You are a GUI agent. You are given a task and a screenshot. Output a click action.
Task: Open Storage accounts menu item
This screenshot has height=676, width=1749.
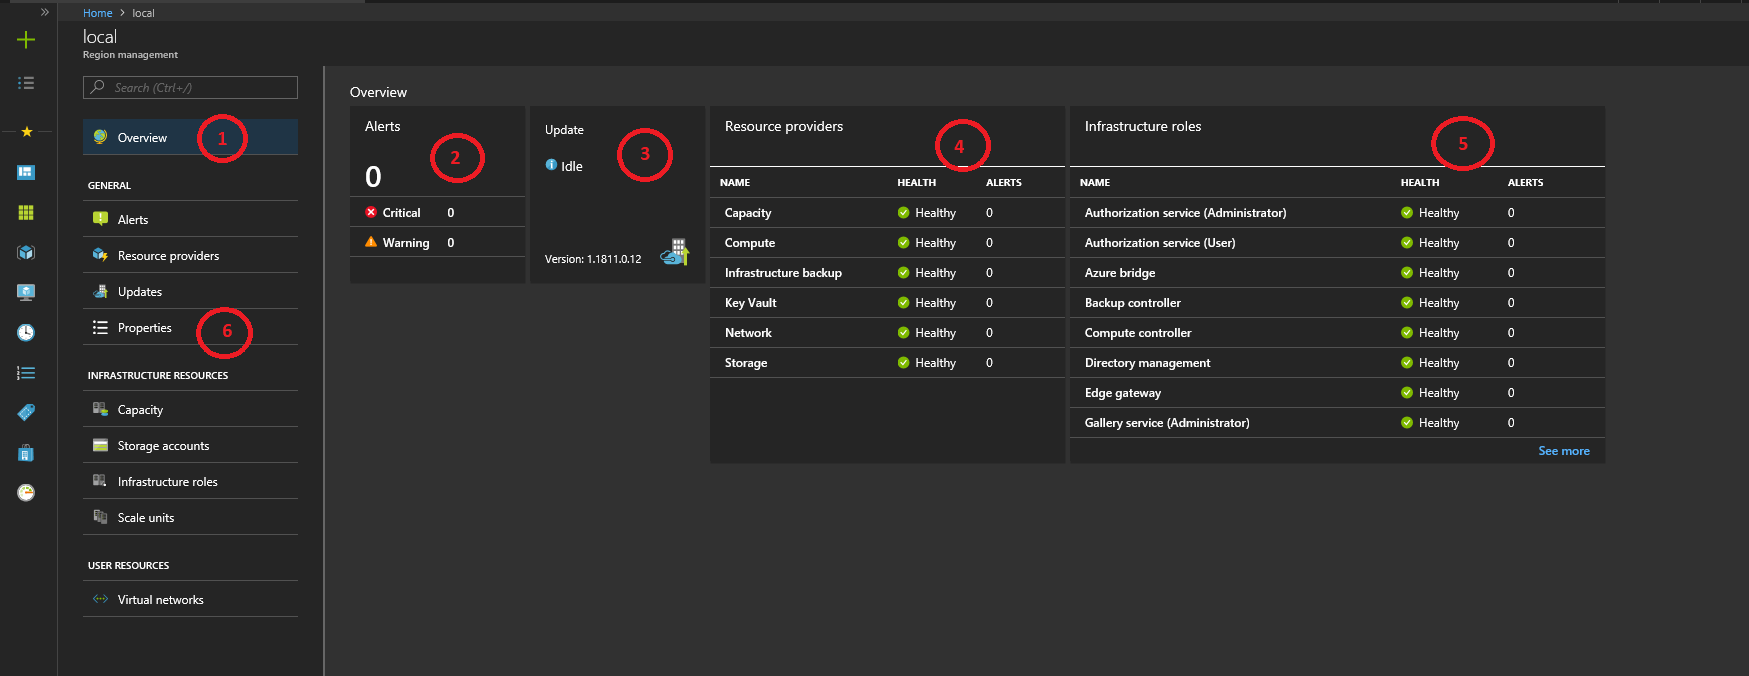[163, 446]
